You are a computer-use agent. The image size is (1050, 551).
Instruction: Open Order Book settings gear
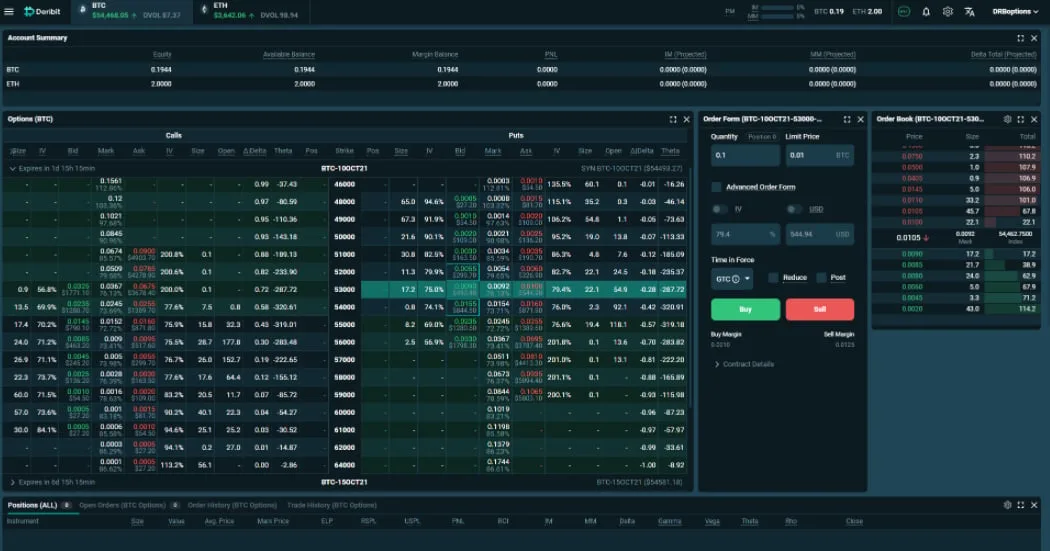(1007, 119)
